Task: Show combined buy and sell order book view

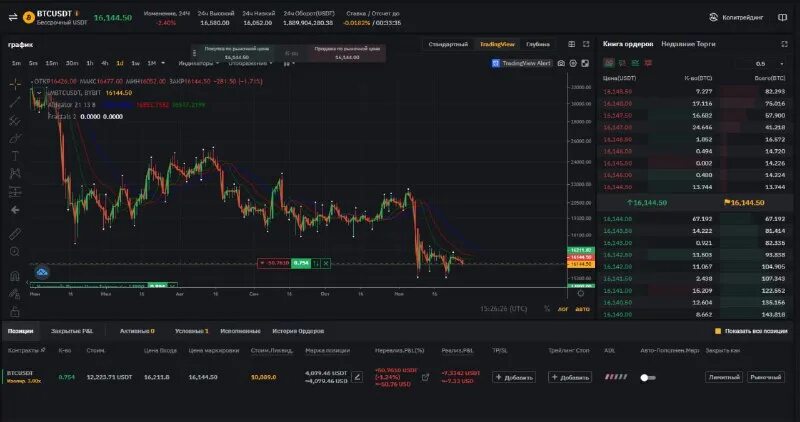Action: tap(609, 63)
